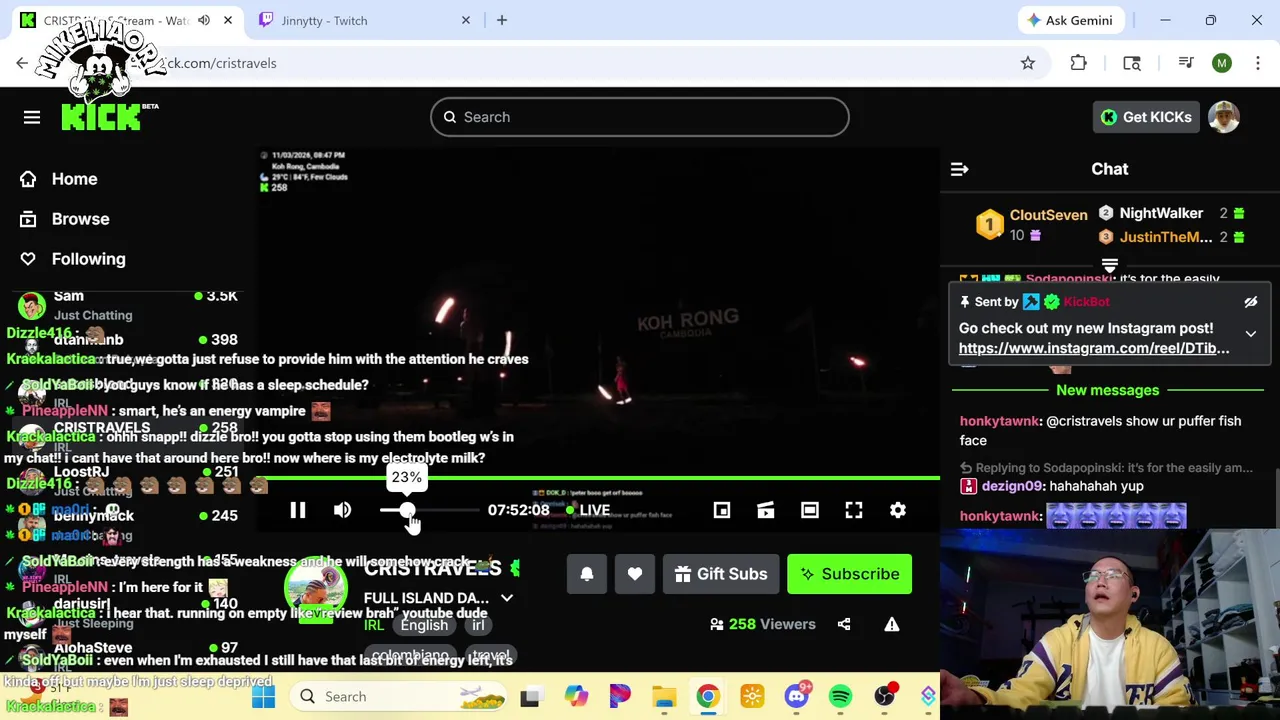Hide the pinned message
The image size is (1280, 720).
click(1251, 302)
